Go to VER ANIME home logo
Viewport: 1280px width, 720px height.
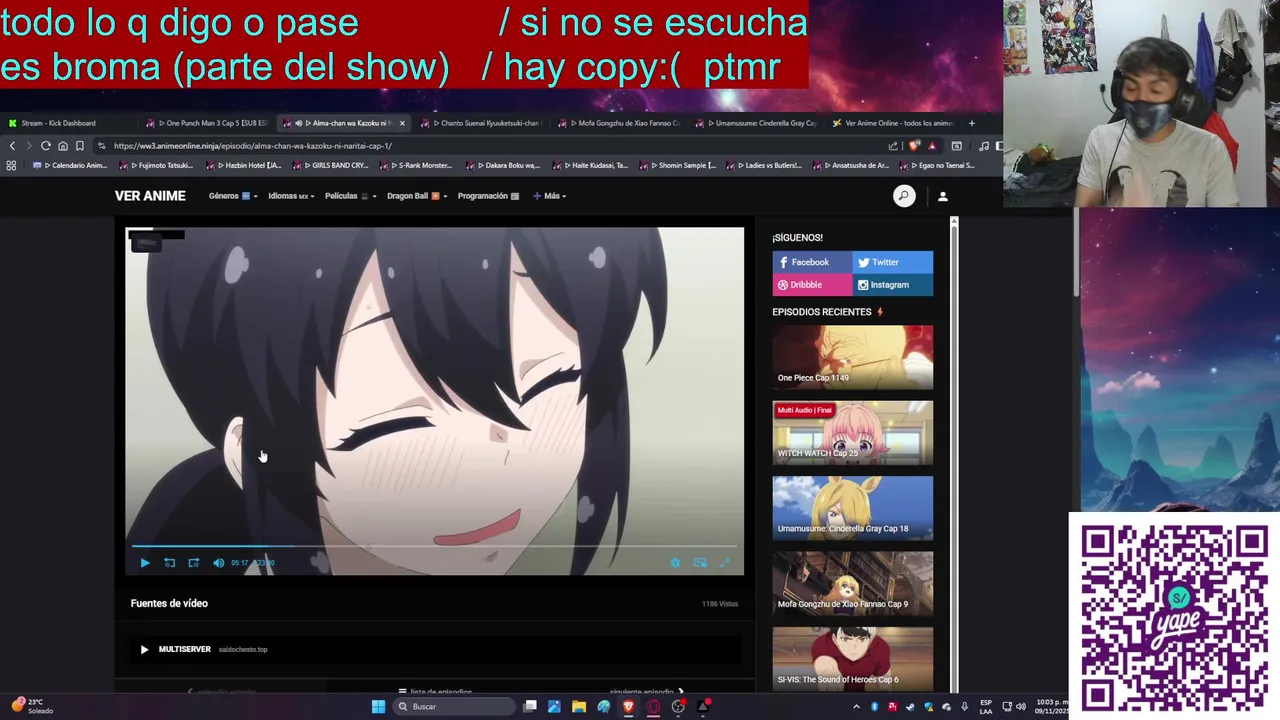[150, 196]
